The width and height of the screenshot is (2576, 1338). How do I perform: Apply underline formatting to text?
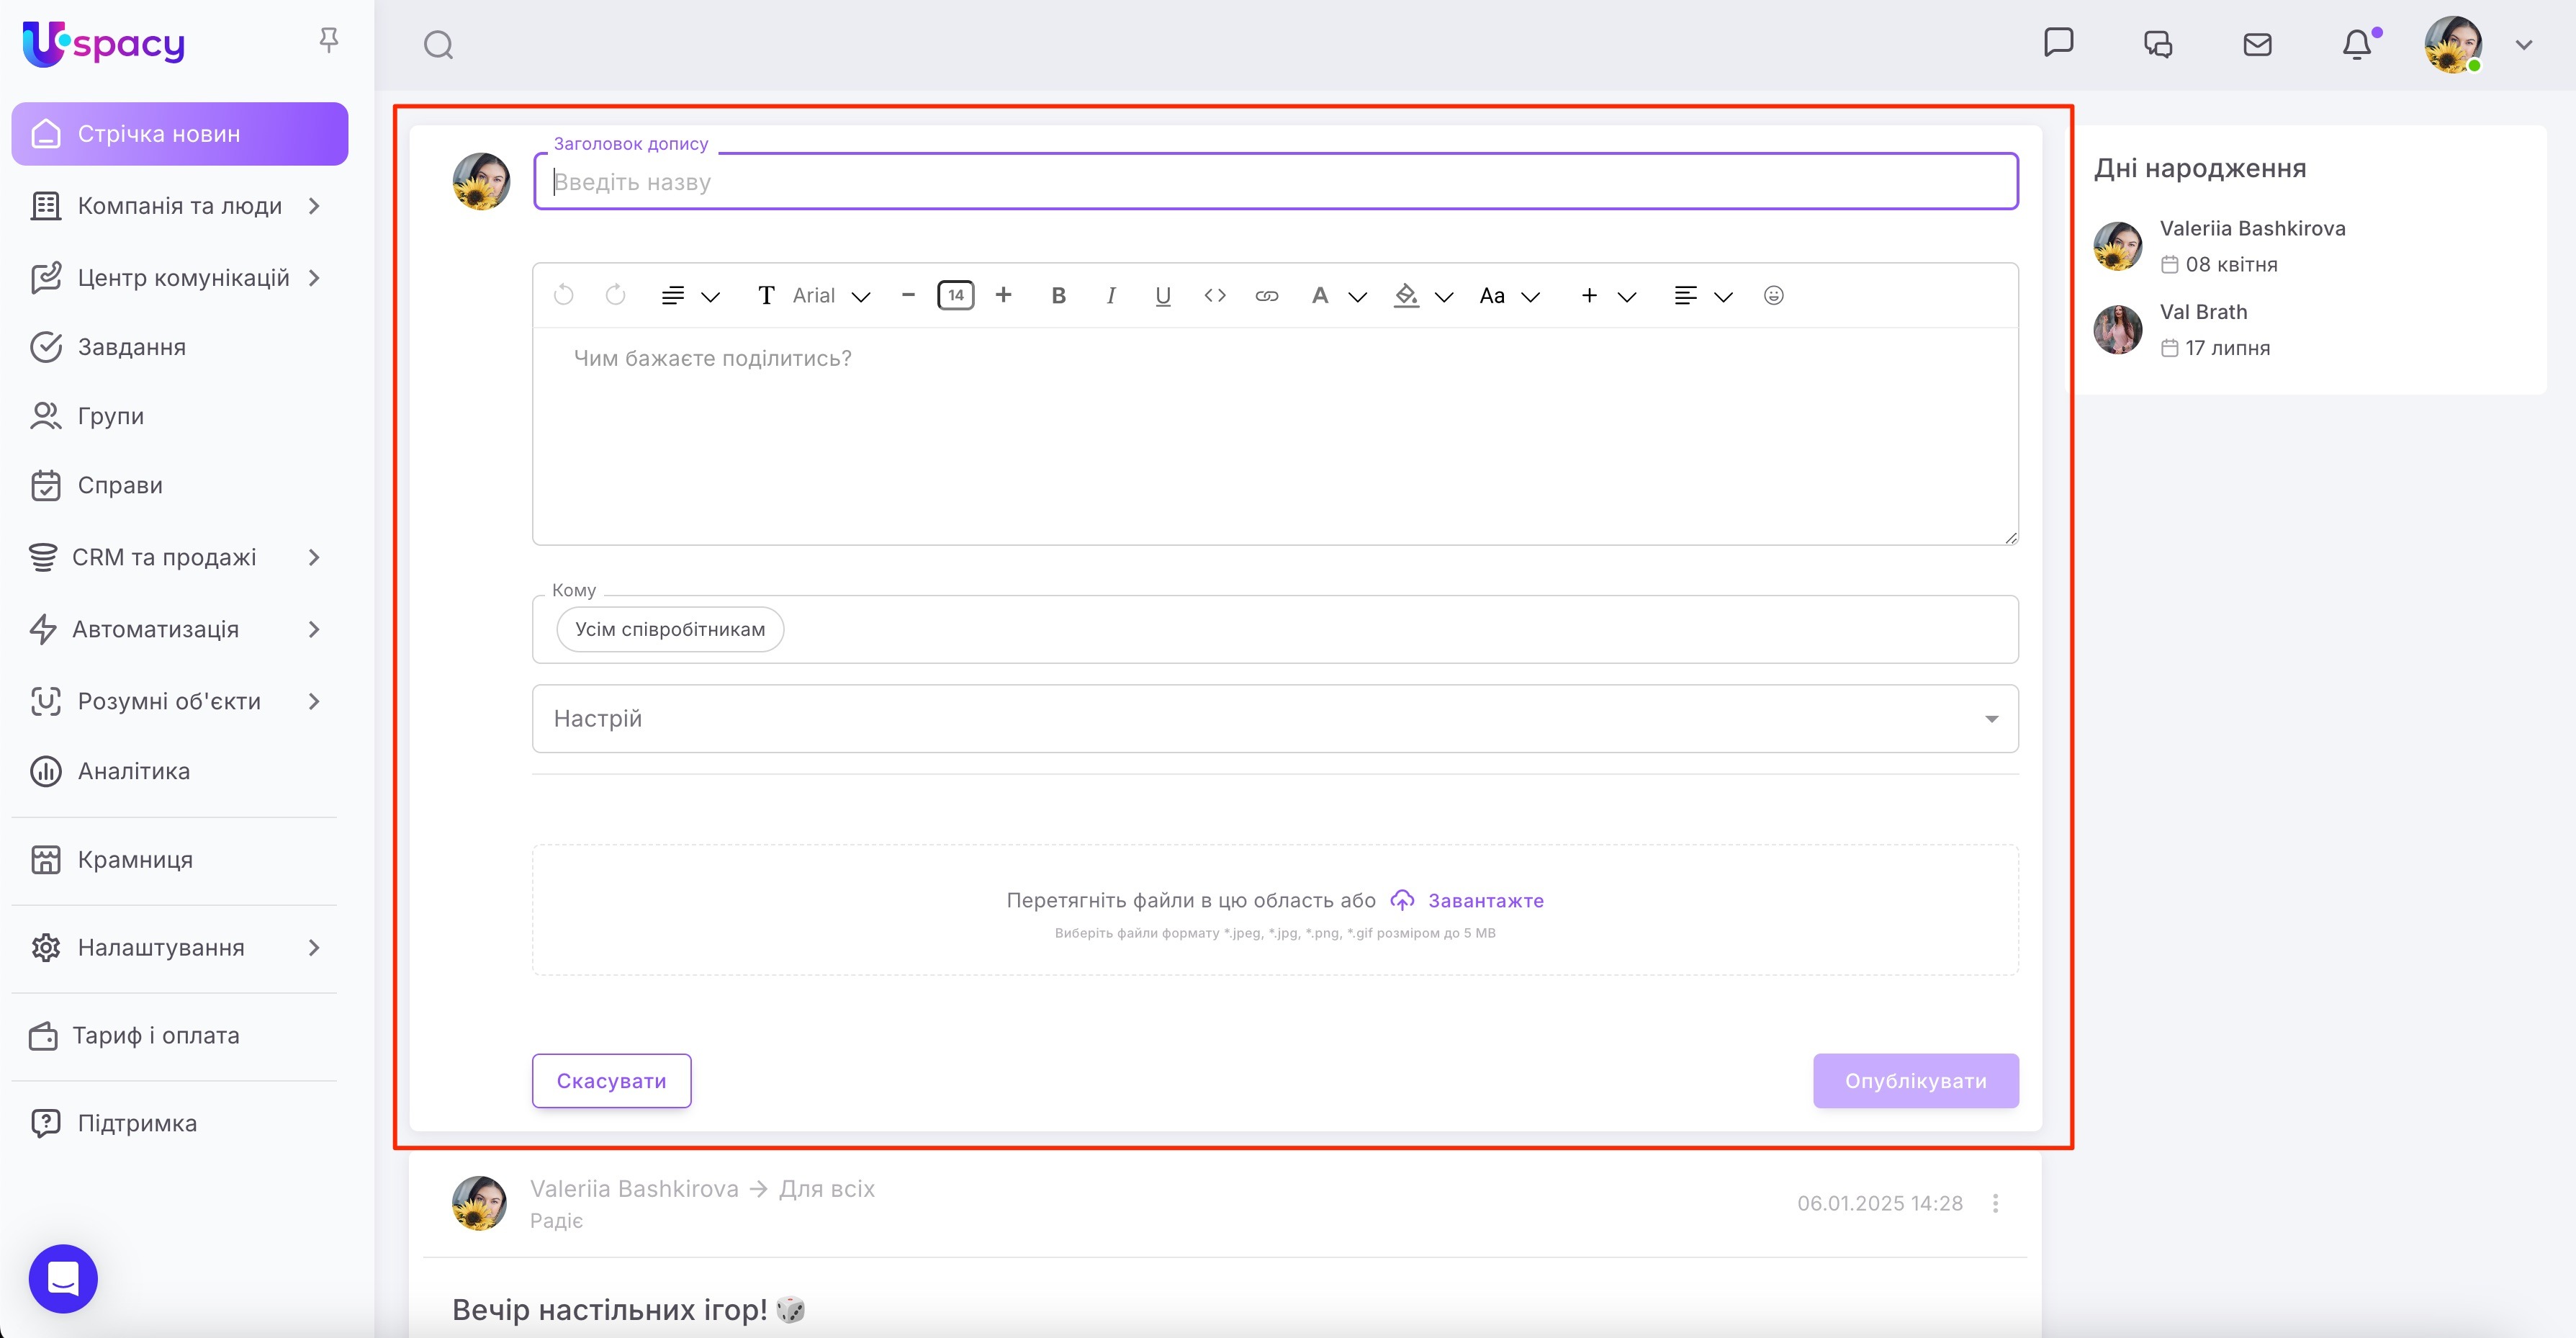coord(1162,295)
